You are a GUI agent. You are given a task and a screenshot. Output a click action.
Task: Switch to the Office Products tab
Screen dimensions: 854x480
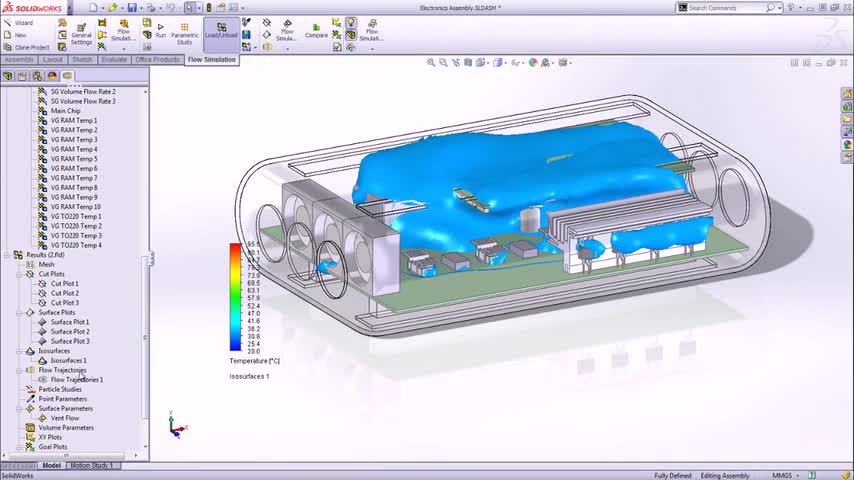coord(157,59)
